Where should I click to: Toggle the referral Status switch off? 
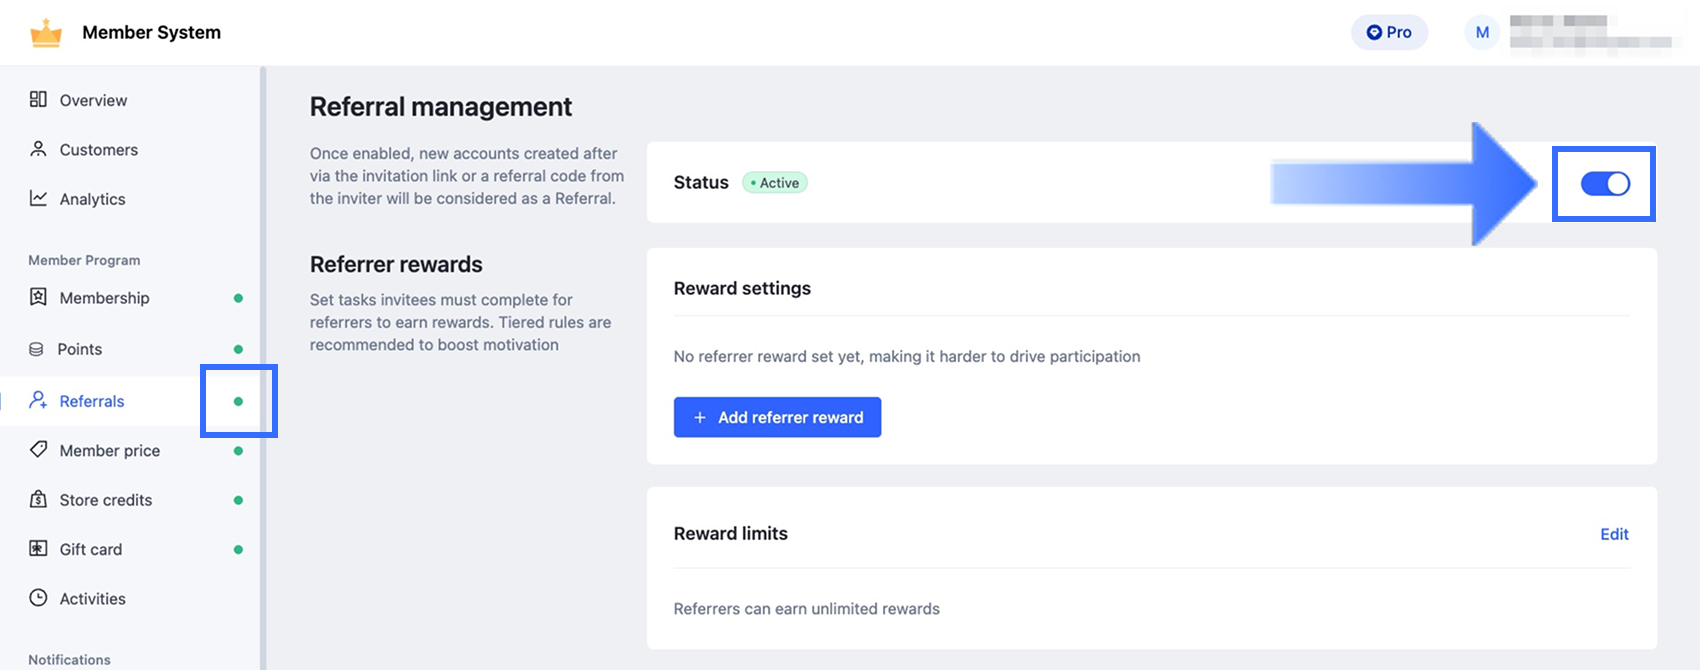coord(1604,183)
